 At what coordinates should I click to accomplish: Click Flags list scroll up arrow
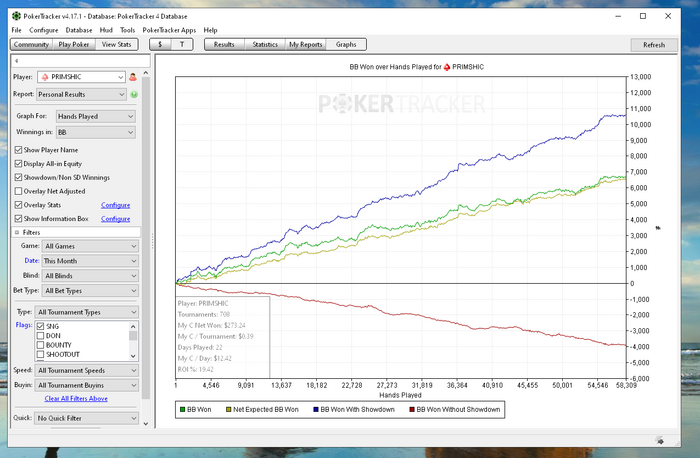pos(133,326)
